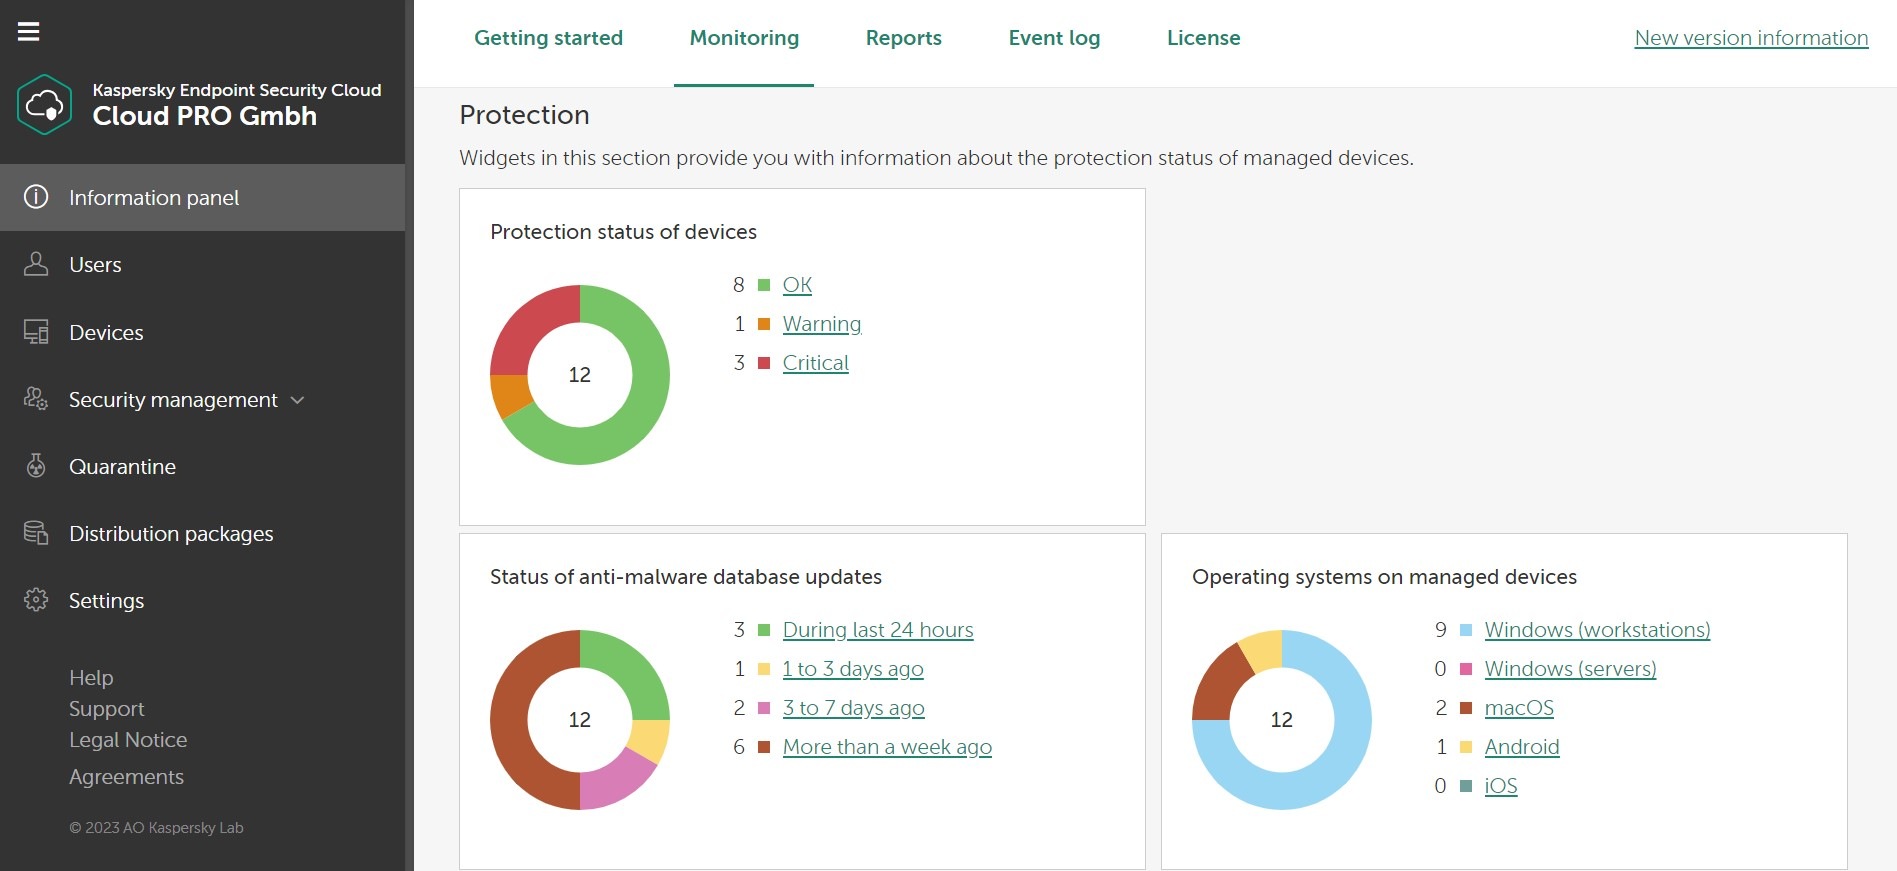
Task: Click the Security management gear-people icon
Action: 36,399
